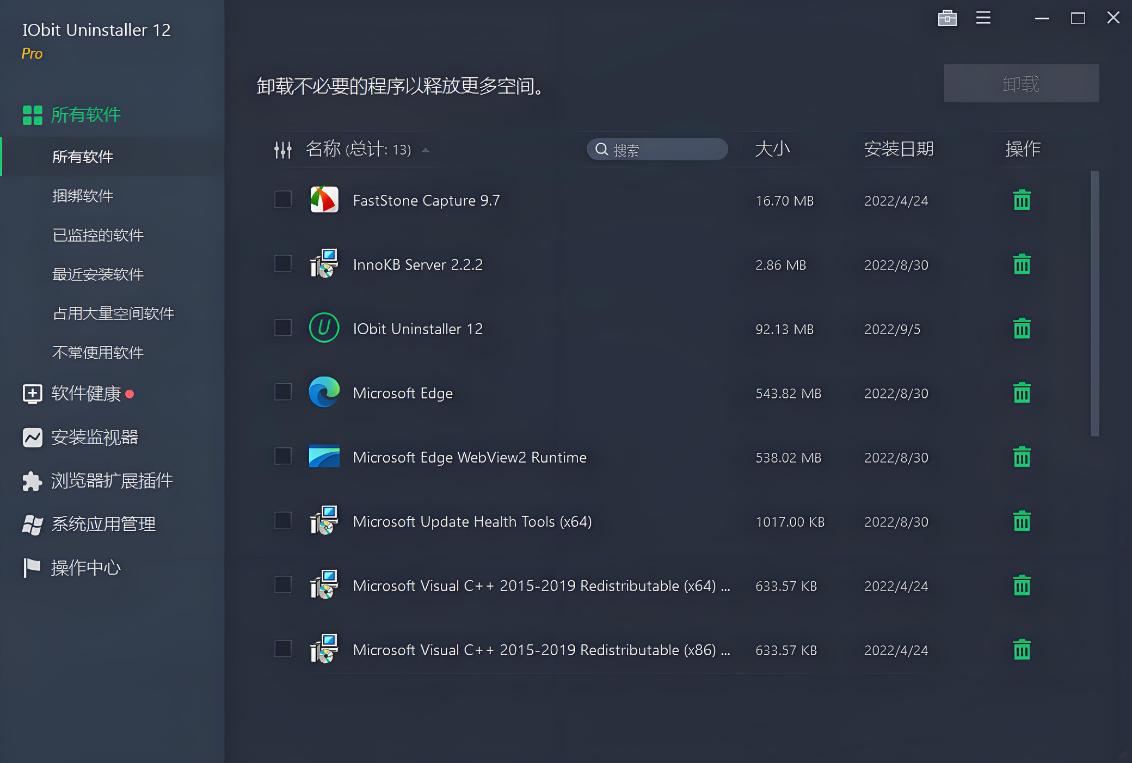Switch to 最近安装软件 list

click(x=98, y=274)
